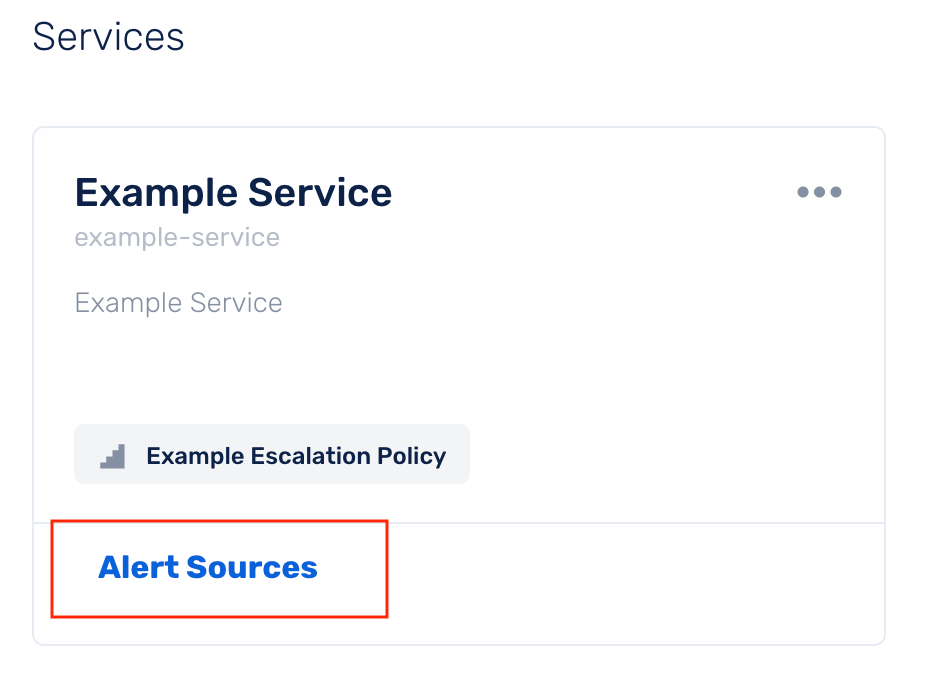Screen dimensions: 926x684
Task: Click the light gray example-service identifier
Action: (x=177, y=238)
